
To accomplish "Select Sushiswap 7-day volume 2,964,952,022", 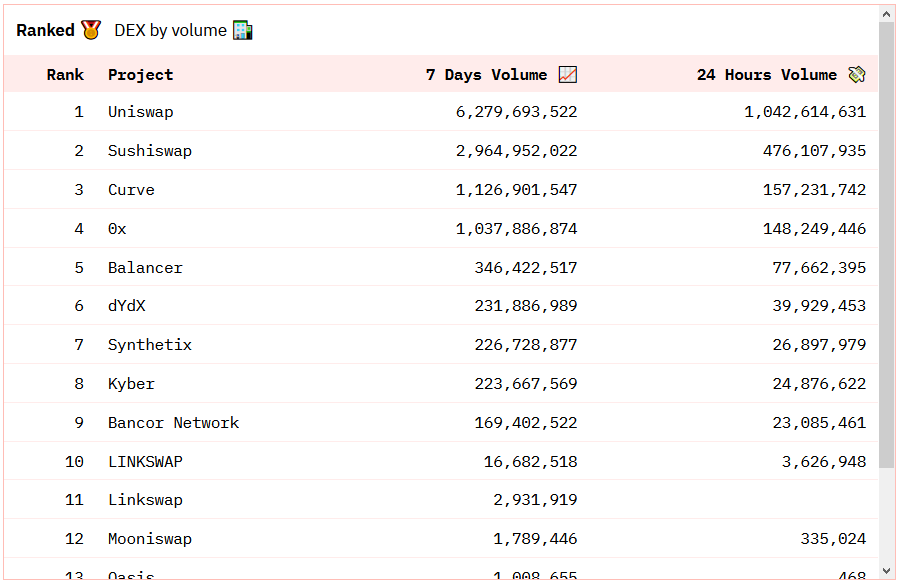I will click(517, 151).
